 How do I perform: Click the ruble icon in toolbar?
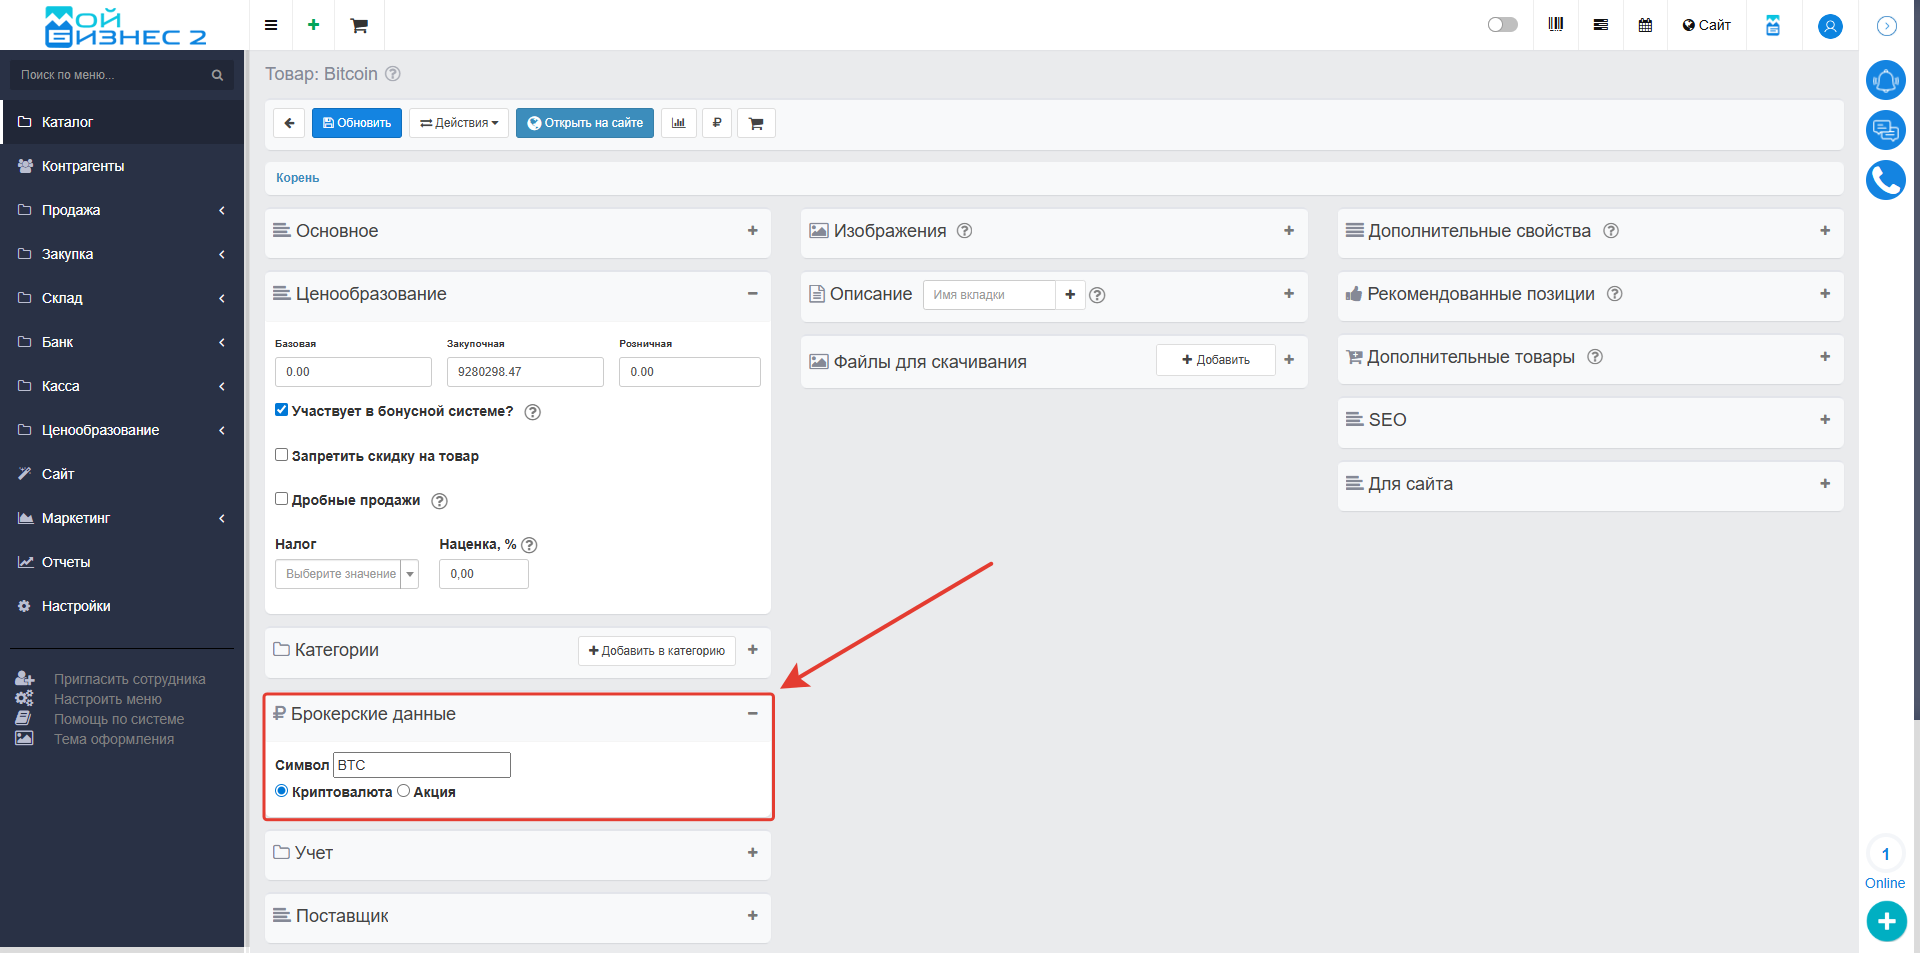point(717,123)
